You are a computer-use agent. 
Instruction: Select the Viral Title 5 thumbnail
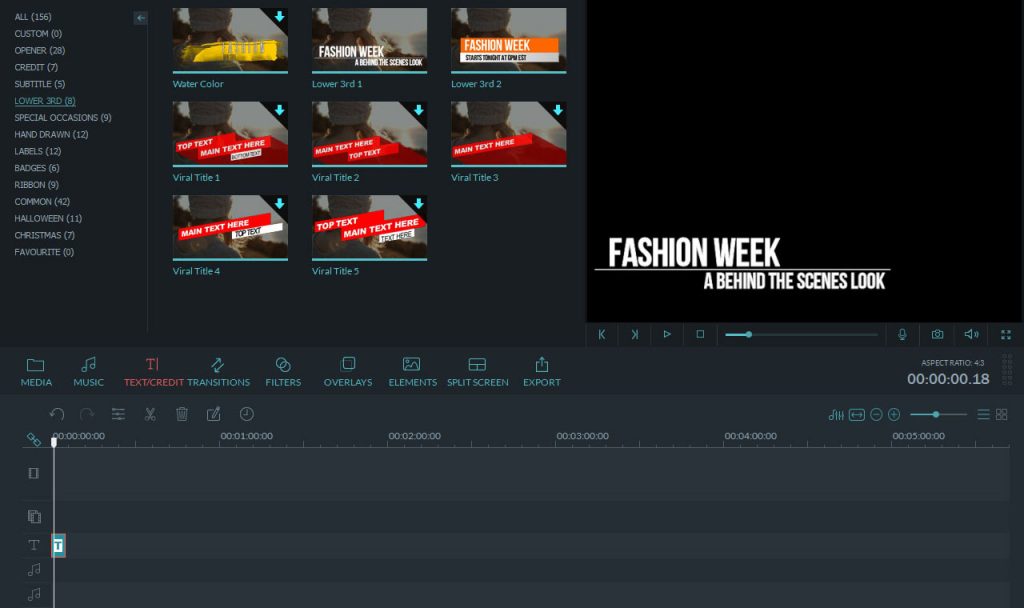[370, 227]
